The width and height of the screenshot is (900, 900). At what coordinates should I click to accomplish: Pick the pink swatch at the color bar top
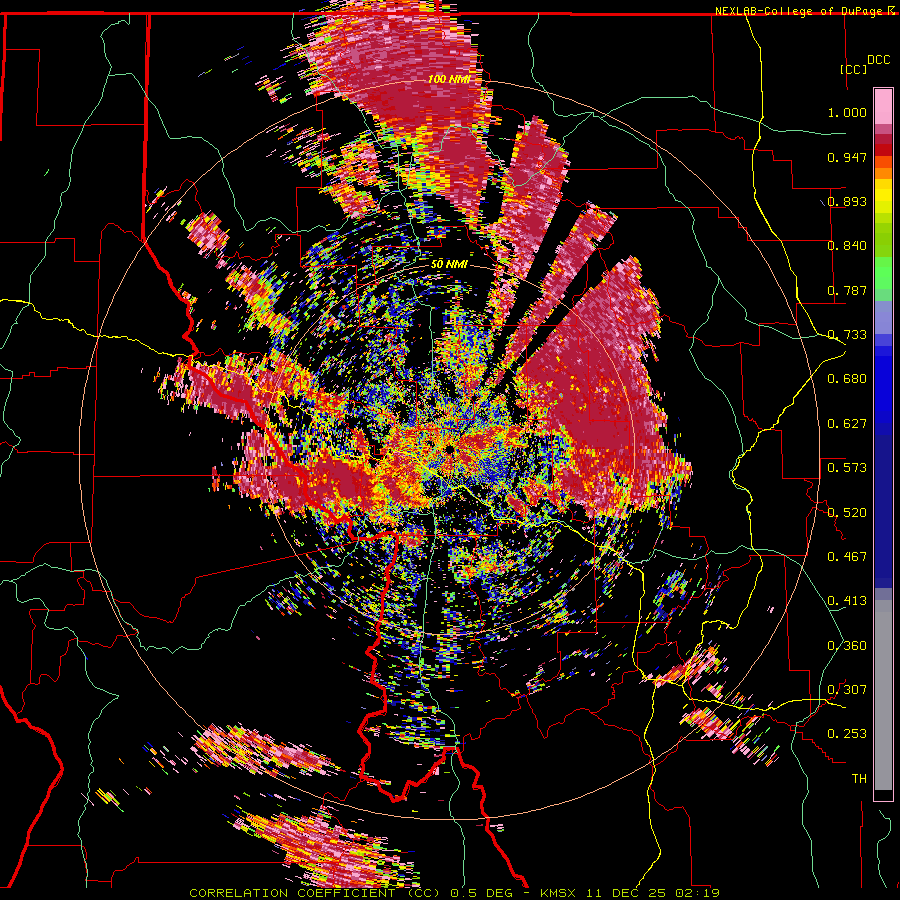tap(883, 106)
